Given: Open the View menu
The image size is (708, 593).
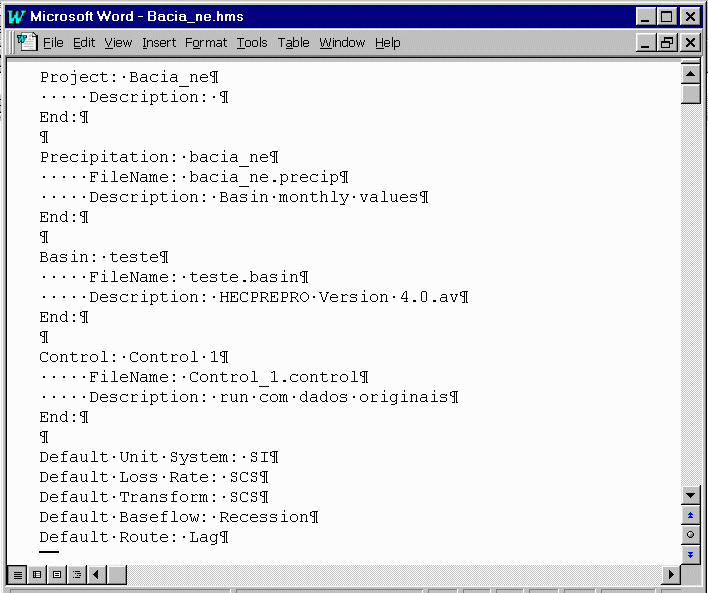Looking at the screenshot, I should point(118,42).
